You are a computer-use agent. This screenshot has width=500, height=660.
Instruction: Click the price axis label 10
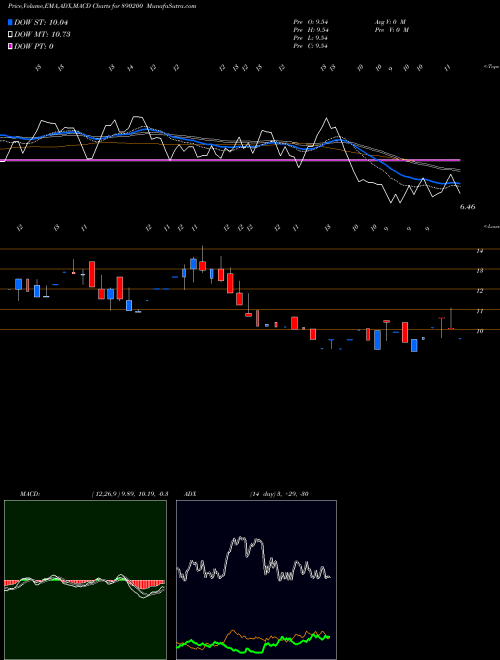(x=479, y=331)
